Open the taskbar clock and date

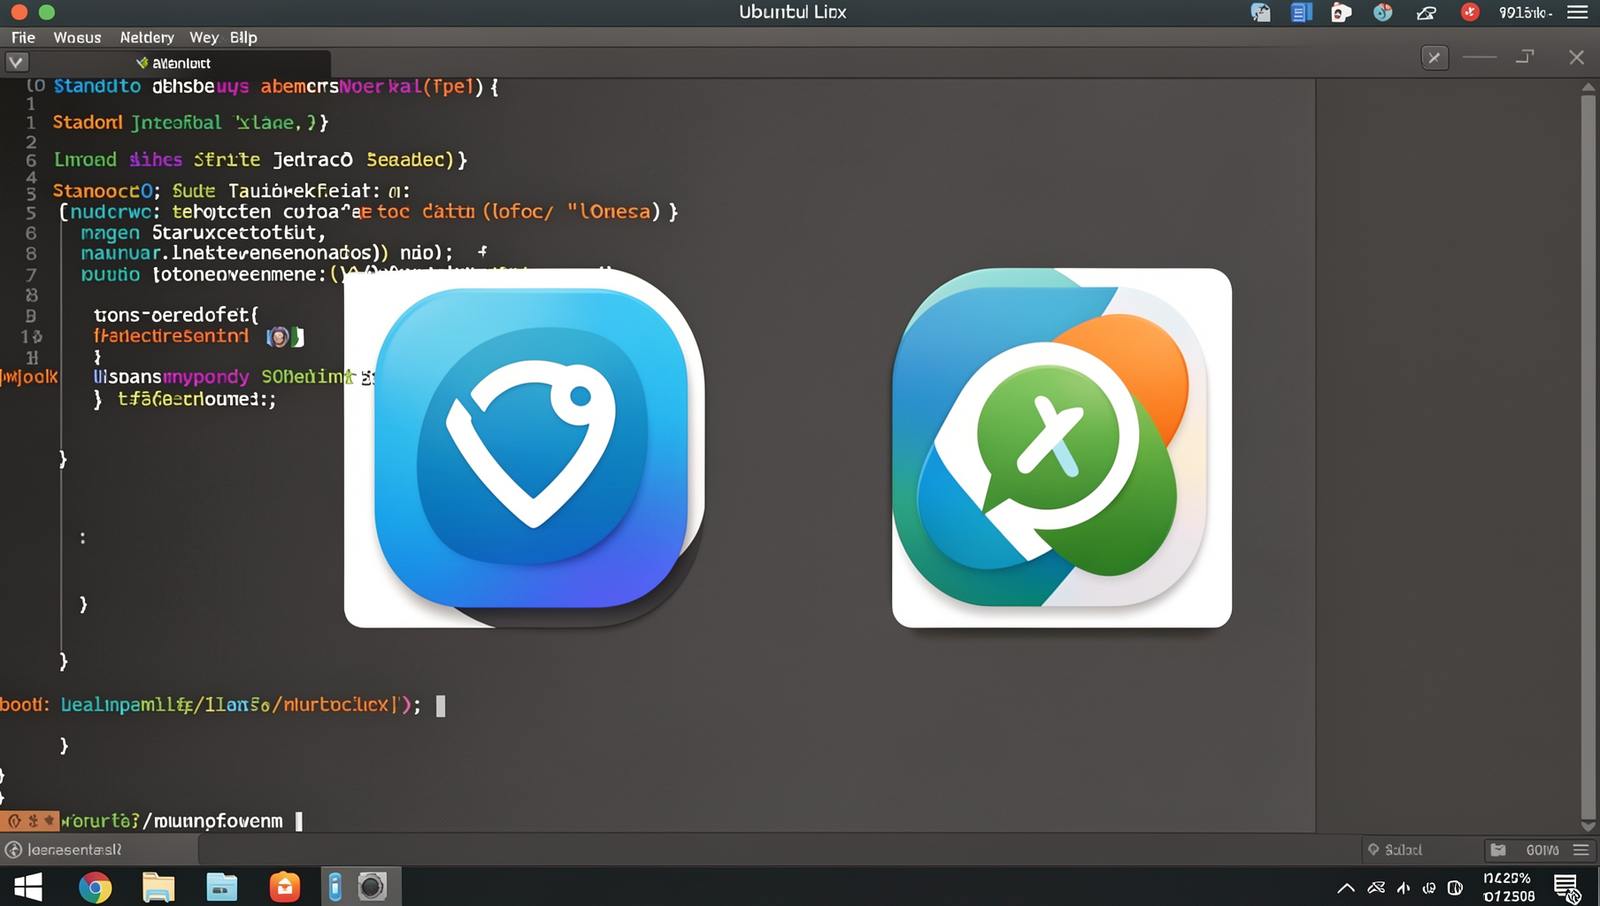(1508, 887)
